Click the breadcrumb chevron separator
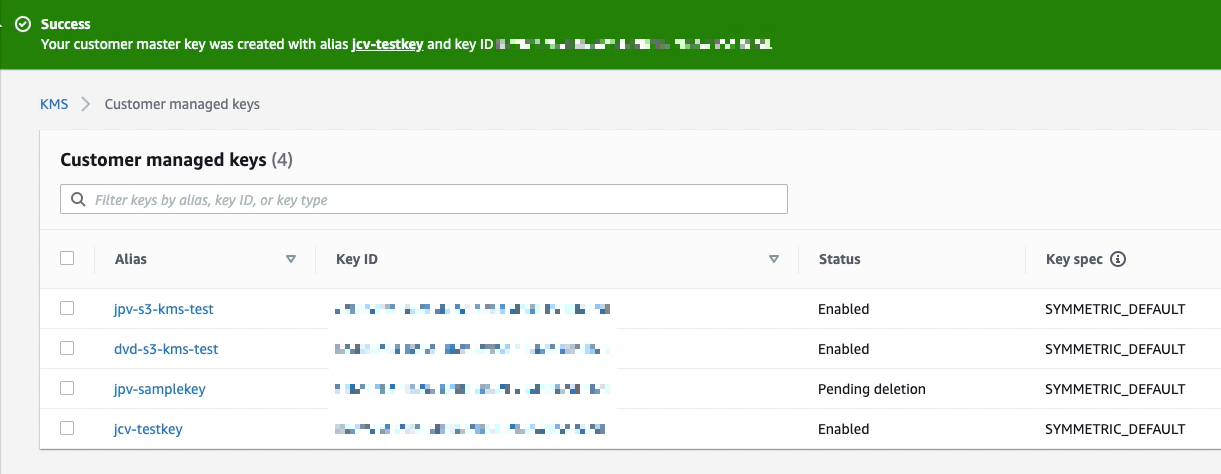The width and height of the screenshot is (1221, 474). click(86, 104)
